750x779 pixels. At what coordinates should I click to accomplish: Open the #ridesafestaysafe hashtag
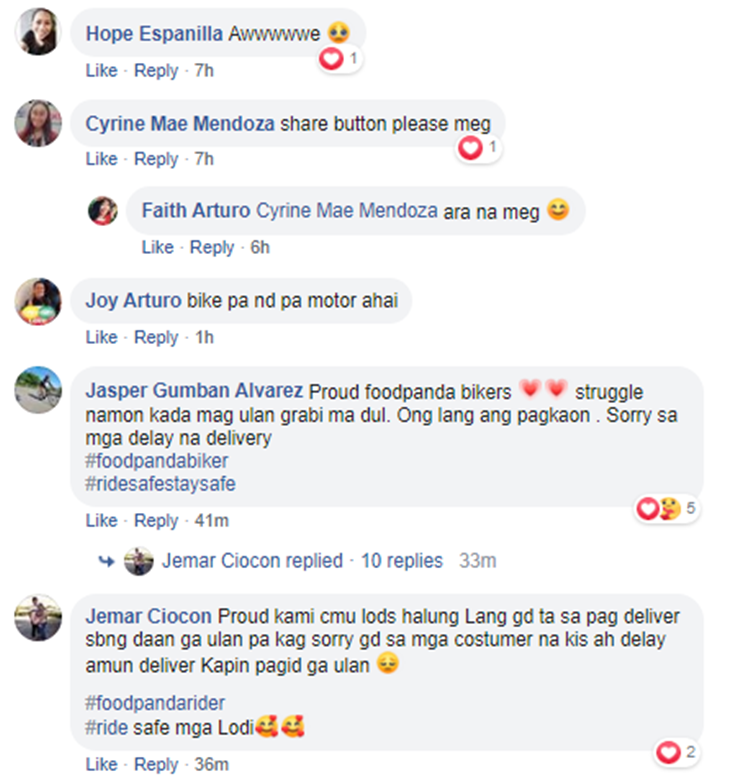point(160,484)
